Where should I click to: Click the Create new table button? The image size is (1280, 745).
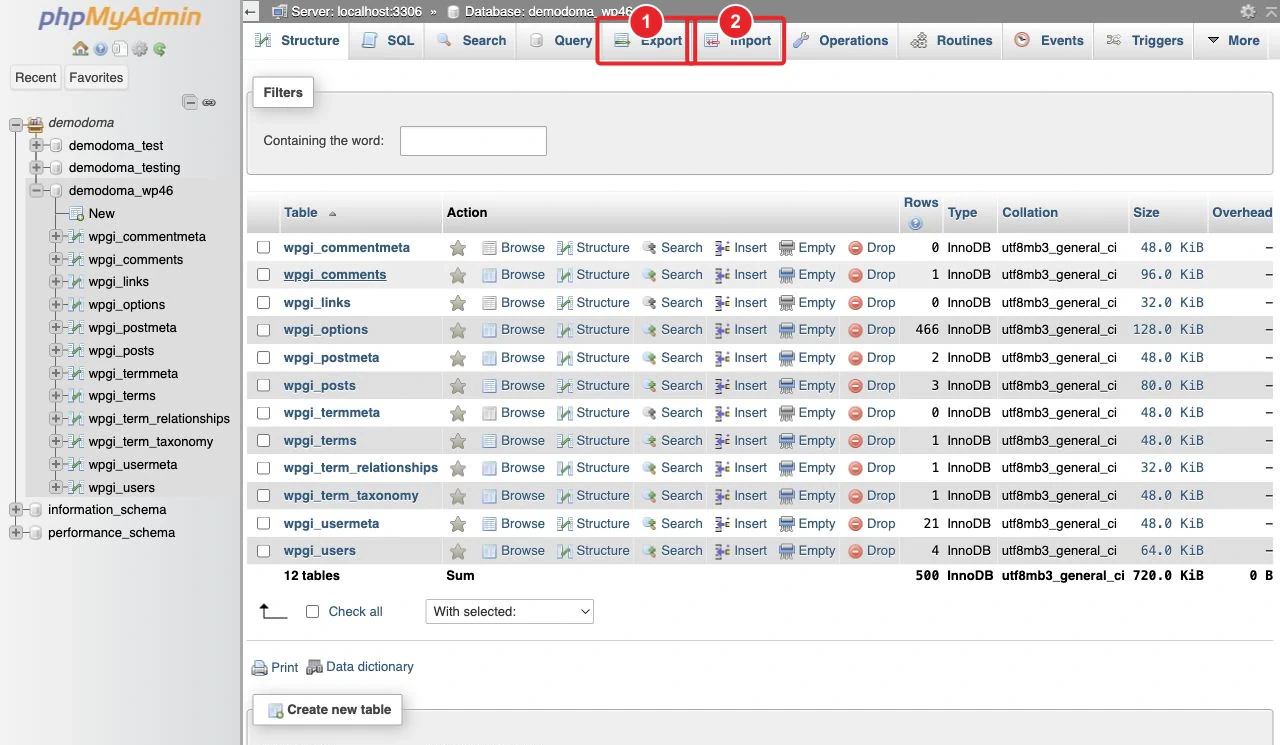click(328, 710)
